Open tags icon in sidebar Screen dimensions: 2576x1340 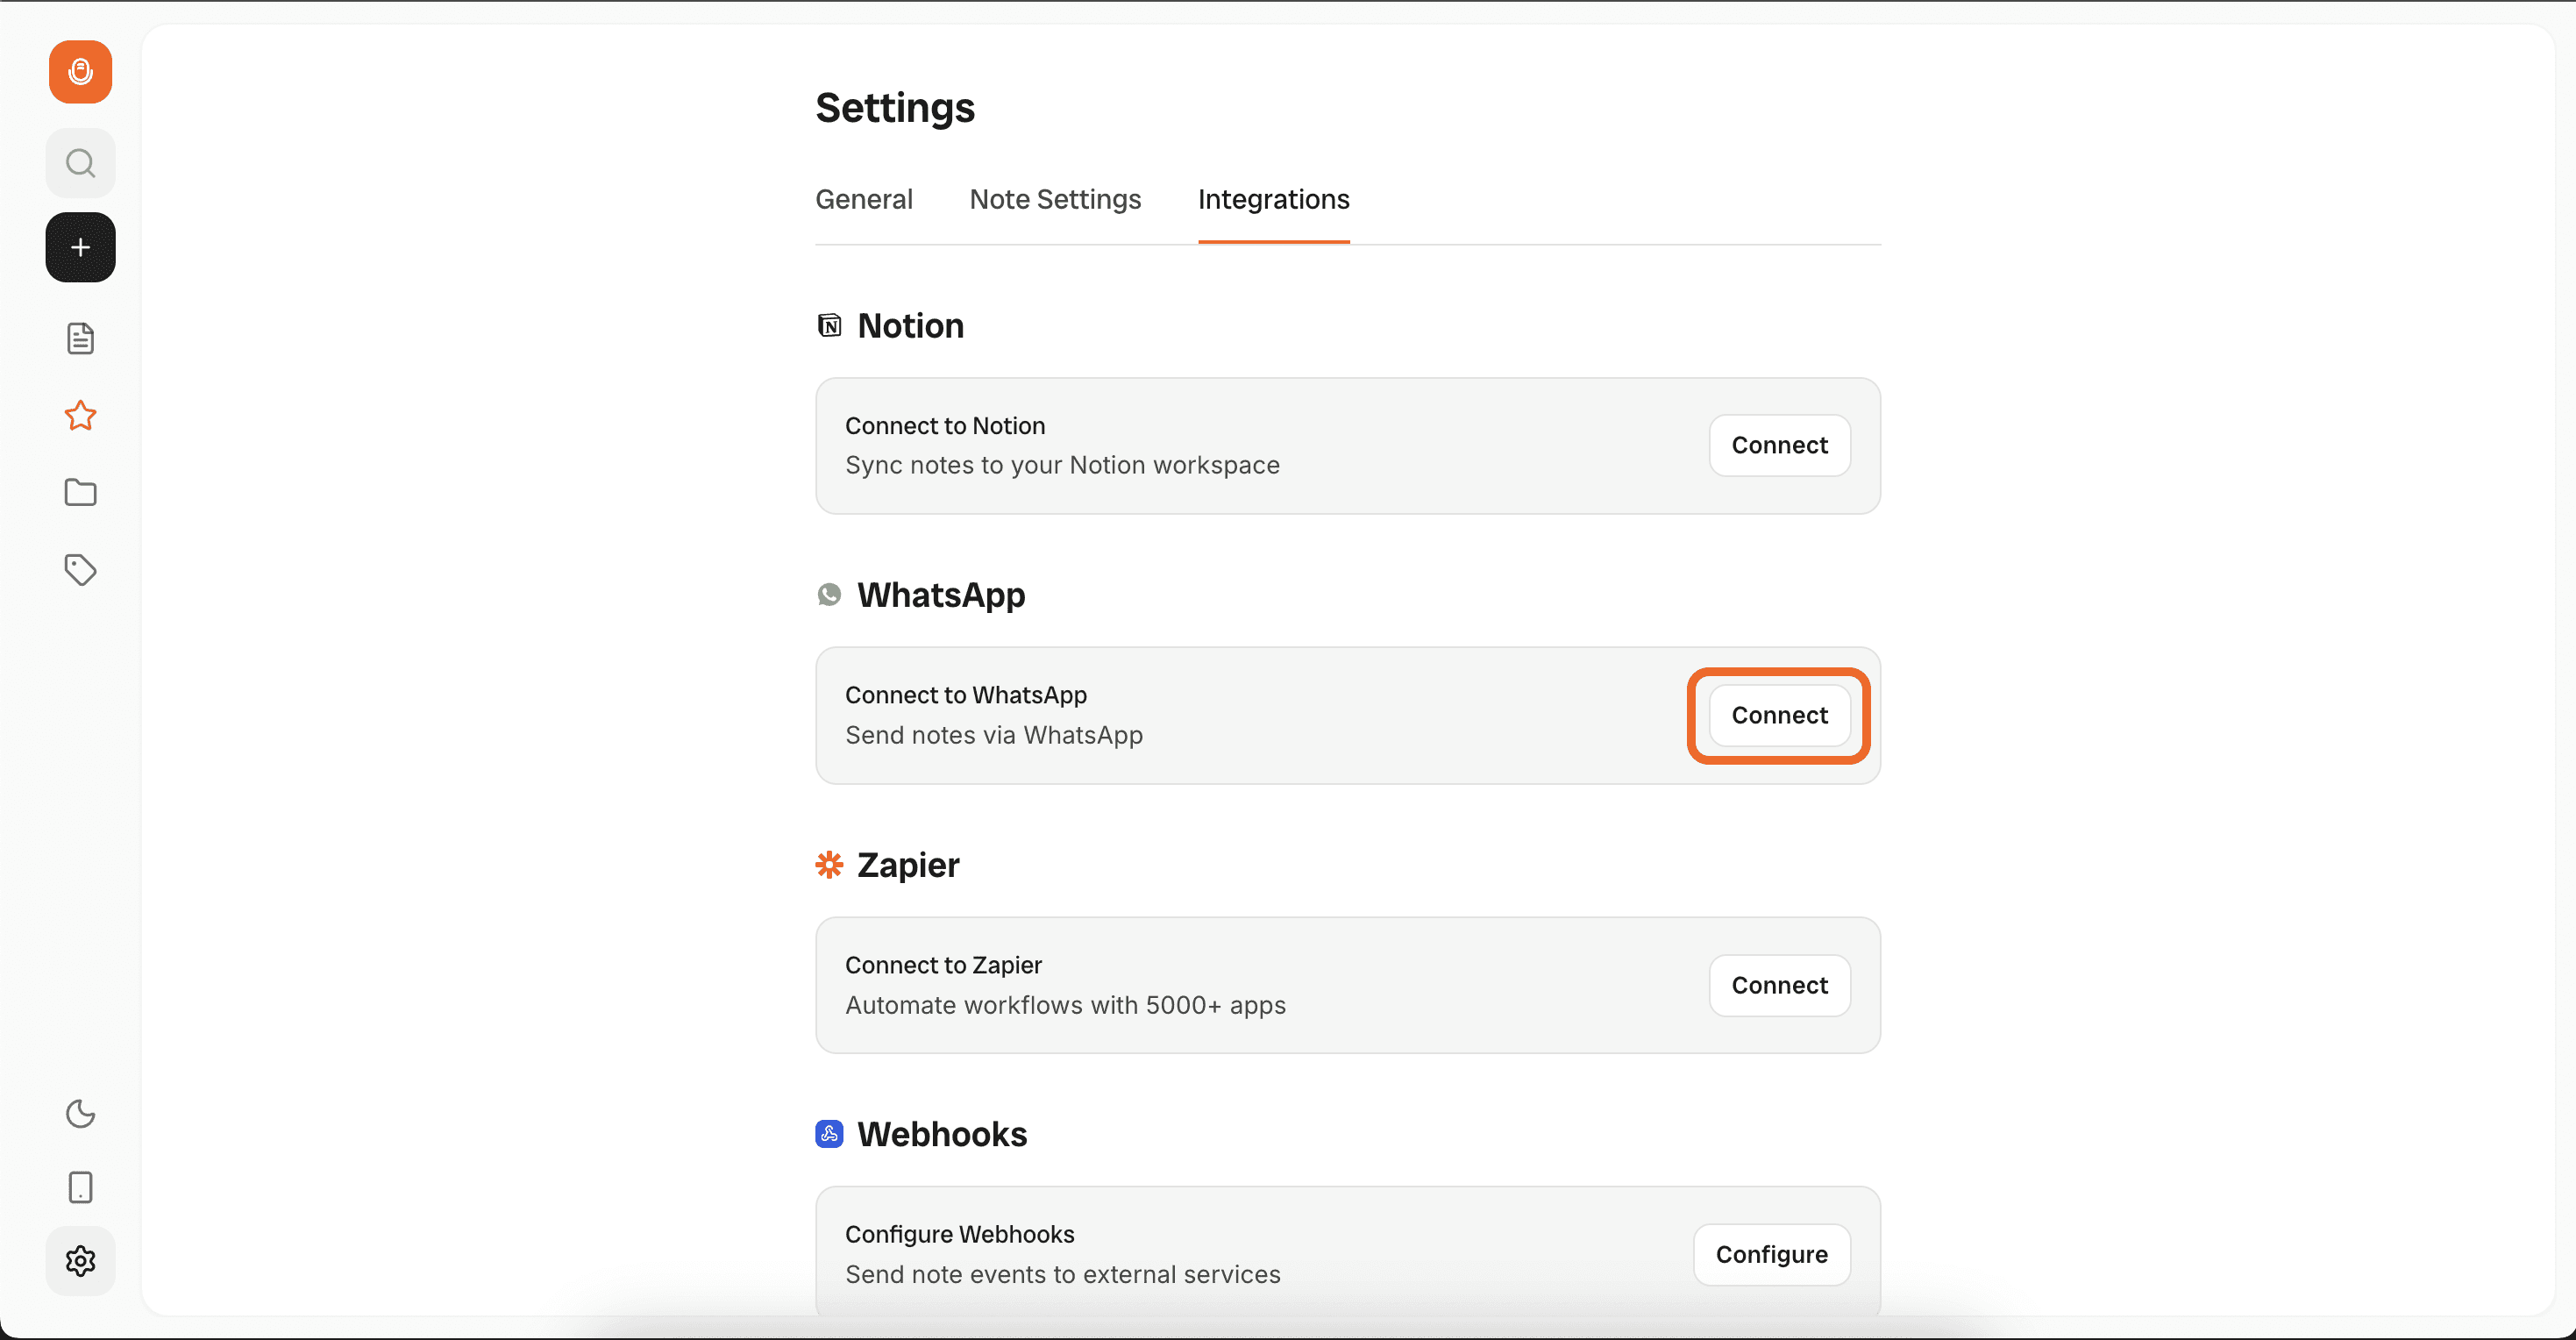click(x=80, y=570)
